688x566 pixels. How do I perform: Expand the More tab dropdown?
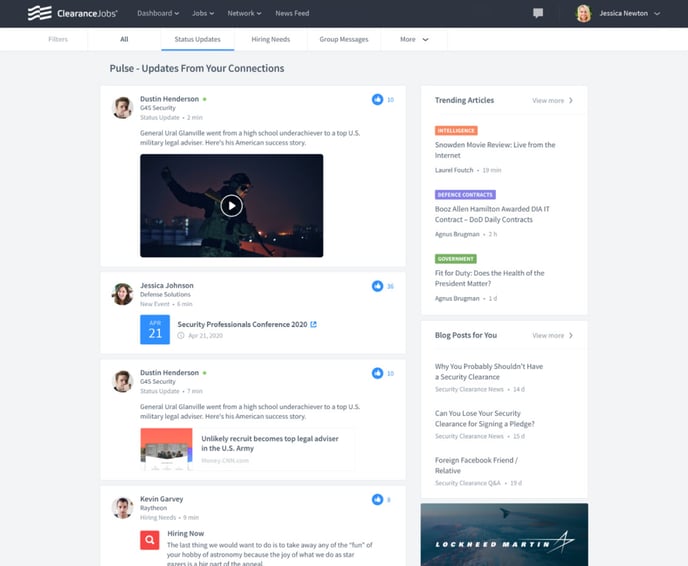point(414,39)
